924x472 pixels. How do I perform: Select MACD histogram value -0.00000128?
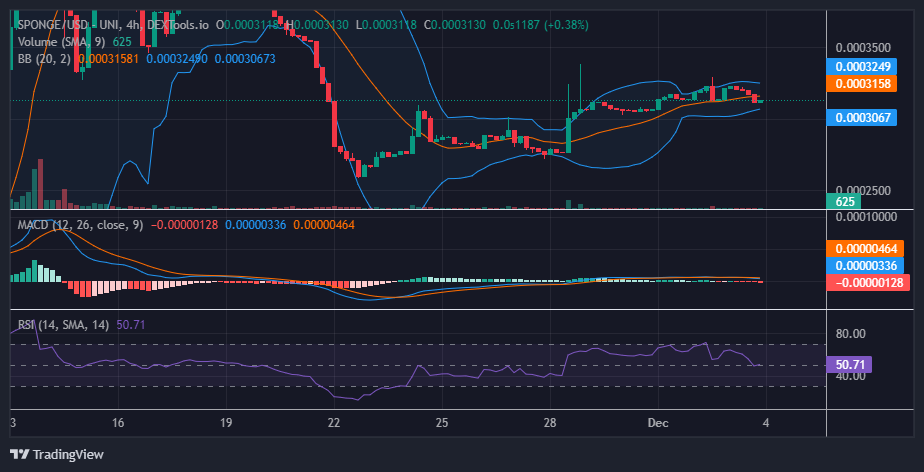click(x=184, y=225)
